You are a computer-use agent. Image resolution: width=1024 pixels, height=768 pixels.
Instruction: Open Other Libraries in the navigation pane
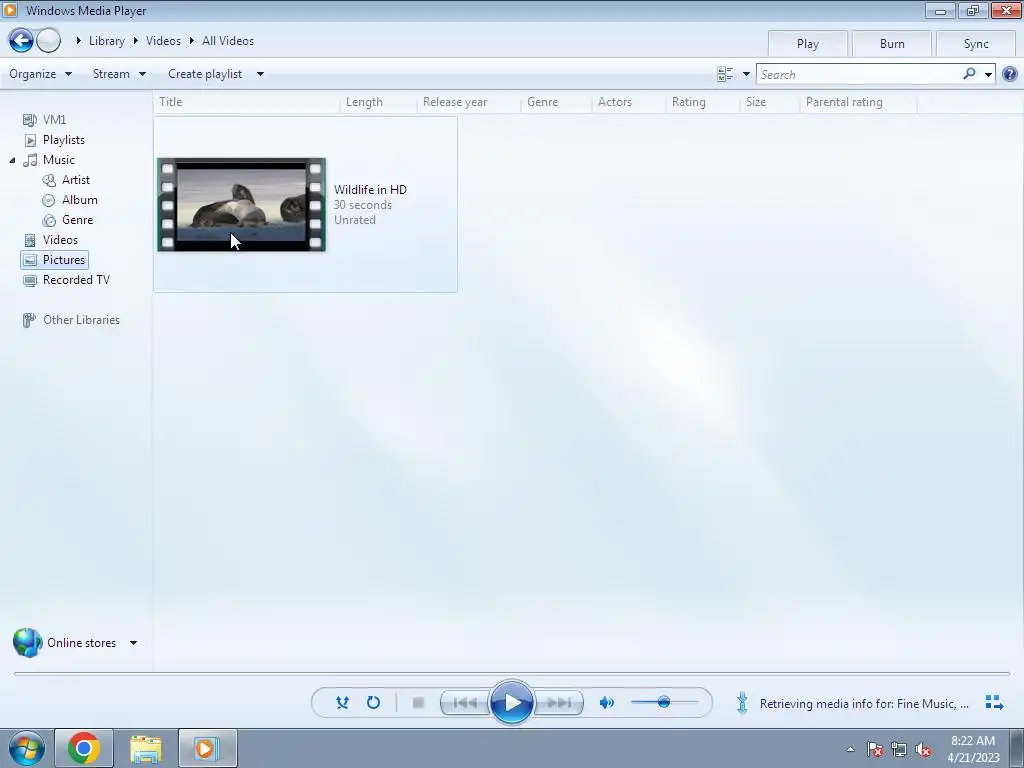(x=81, y=319)
